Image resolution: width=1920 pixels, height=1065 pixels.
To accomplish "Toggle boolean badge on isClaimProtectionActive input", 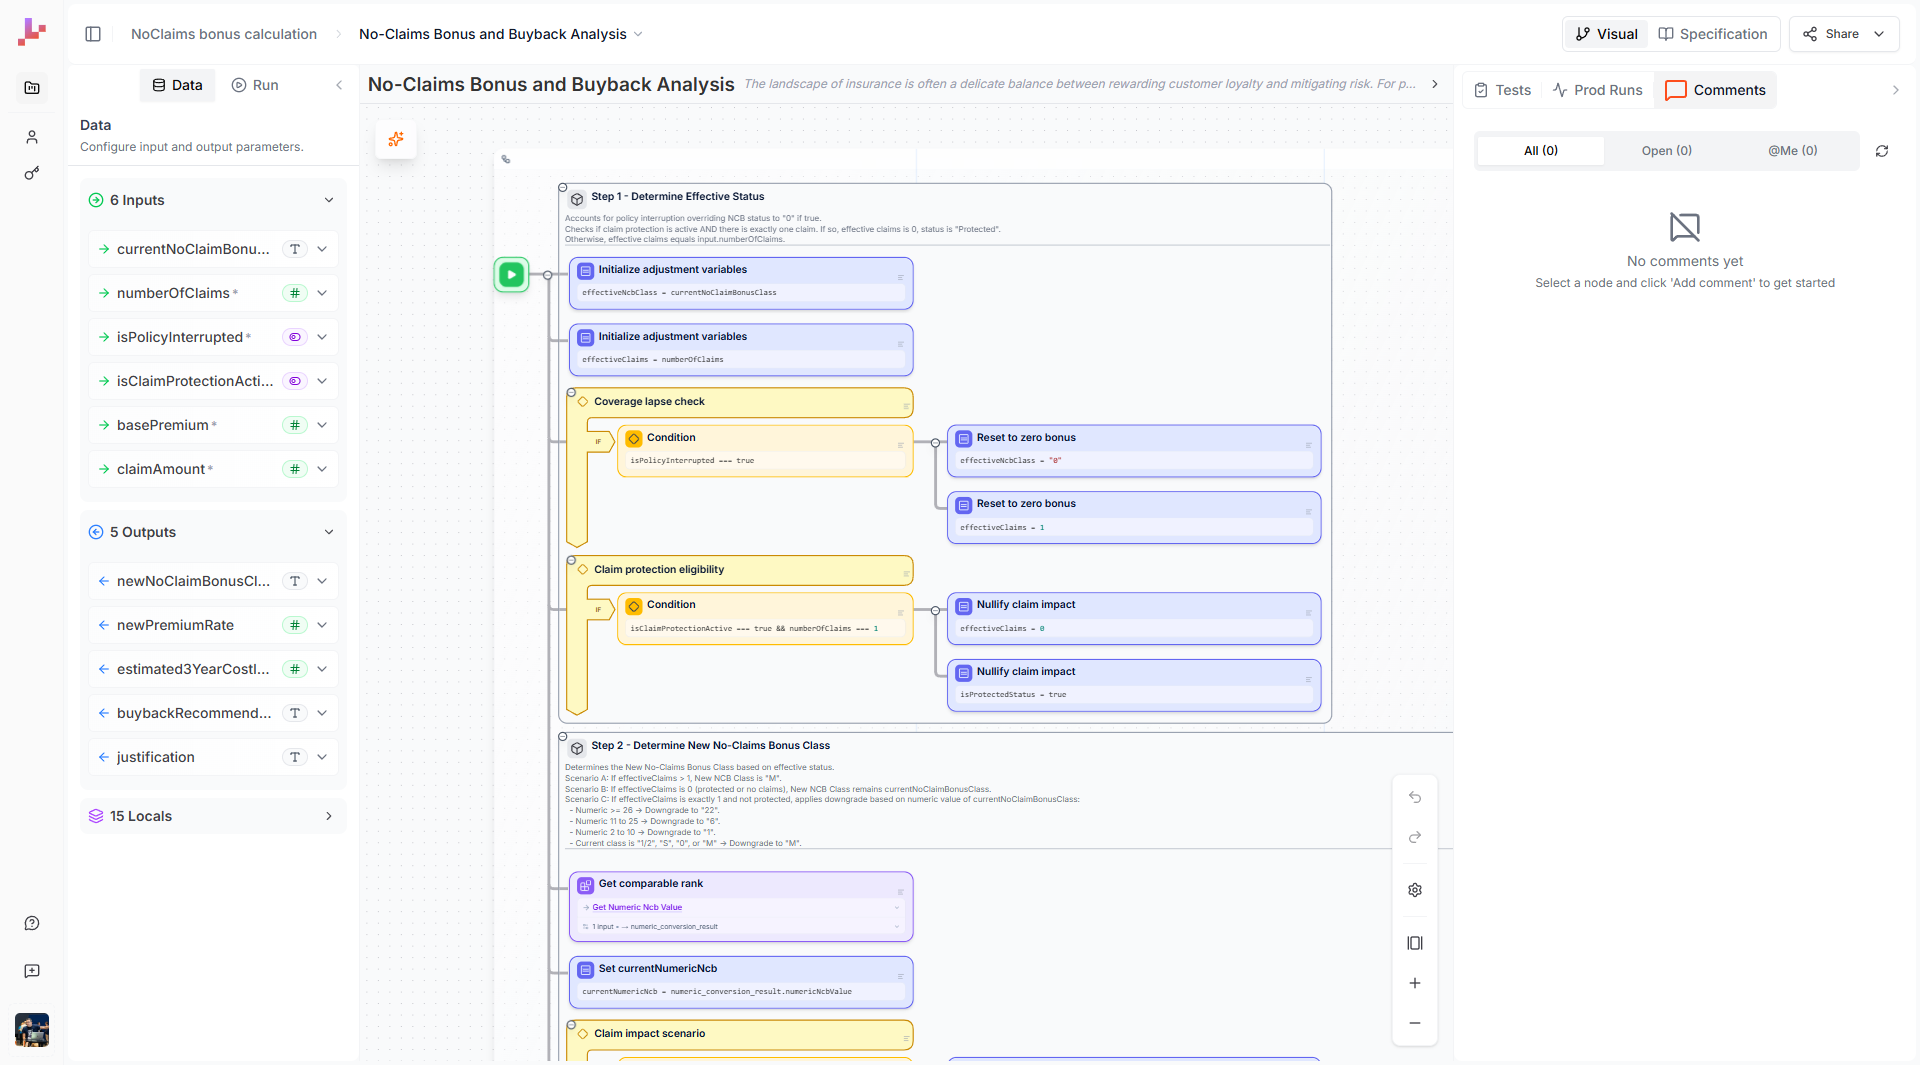I will tap(294, 381).
